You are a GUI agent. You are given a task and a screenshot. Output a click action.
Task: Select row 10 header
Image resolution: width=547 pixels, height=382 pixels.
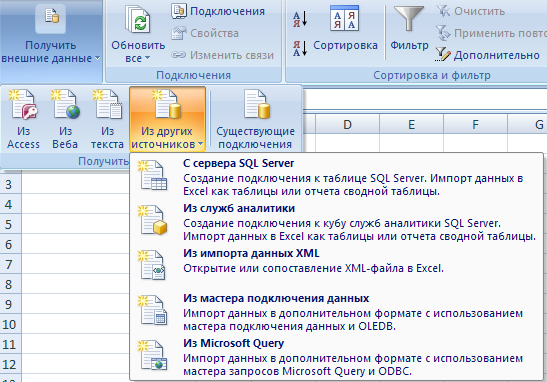[x=10, y=324]
